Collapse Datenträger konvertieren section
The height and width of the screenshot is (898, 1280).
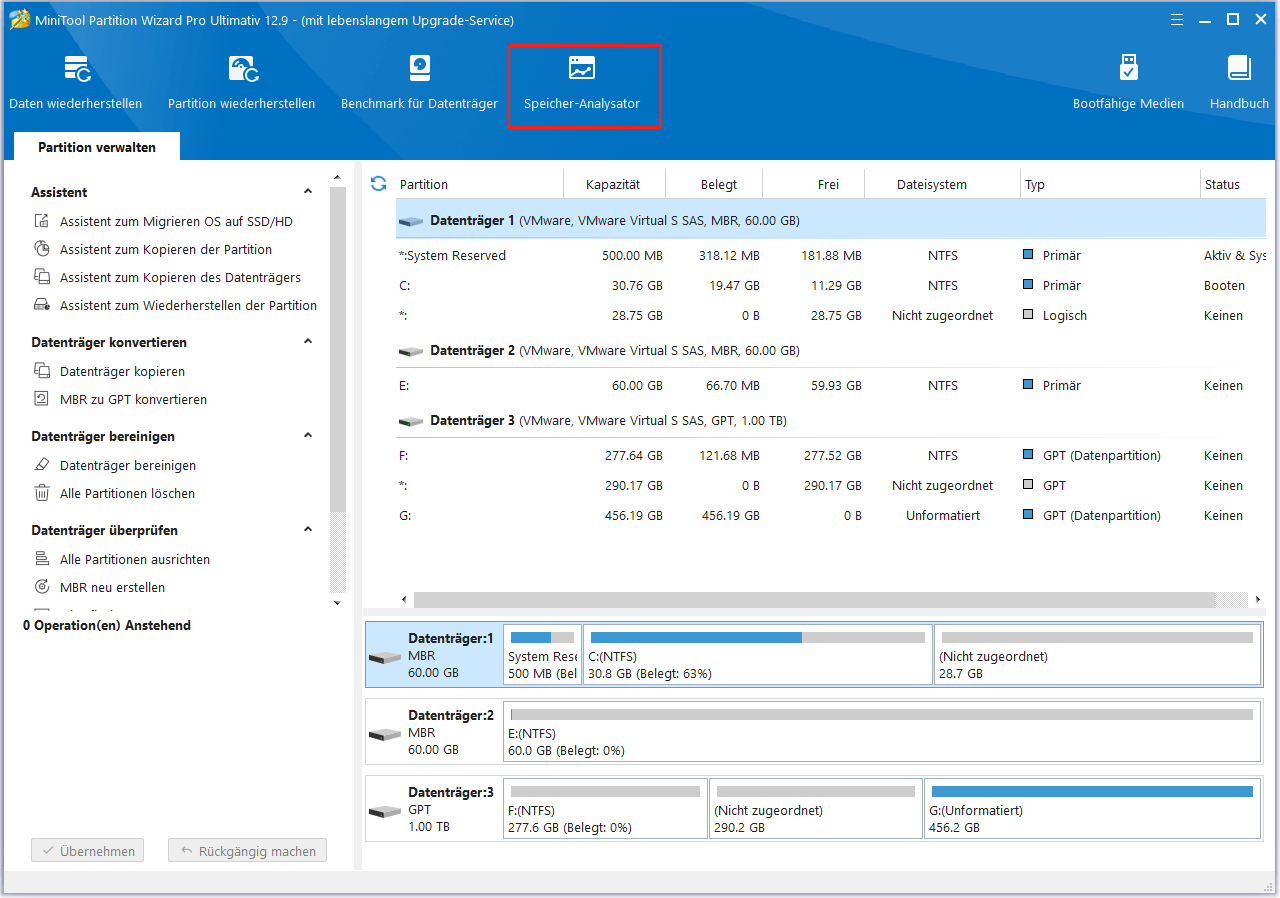pos(308,342)
